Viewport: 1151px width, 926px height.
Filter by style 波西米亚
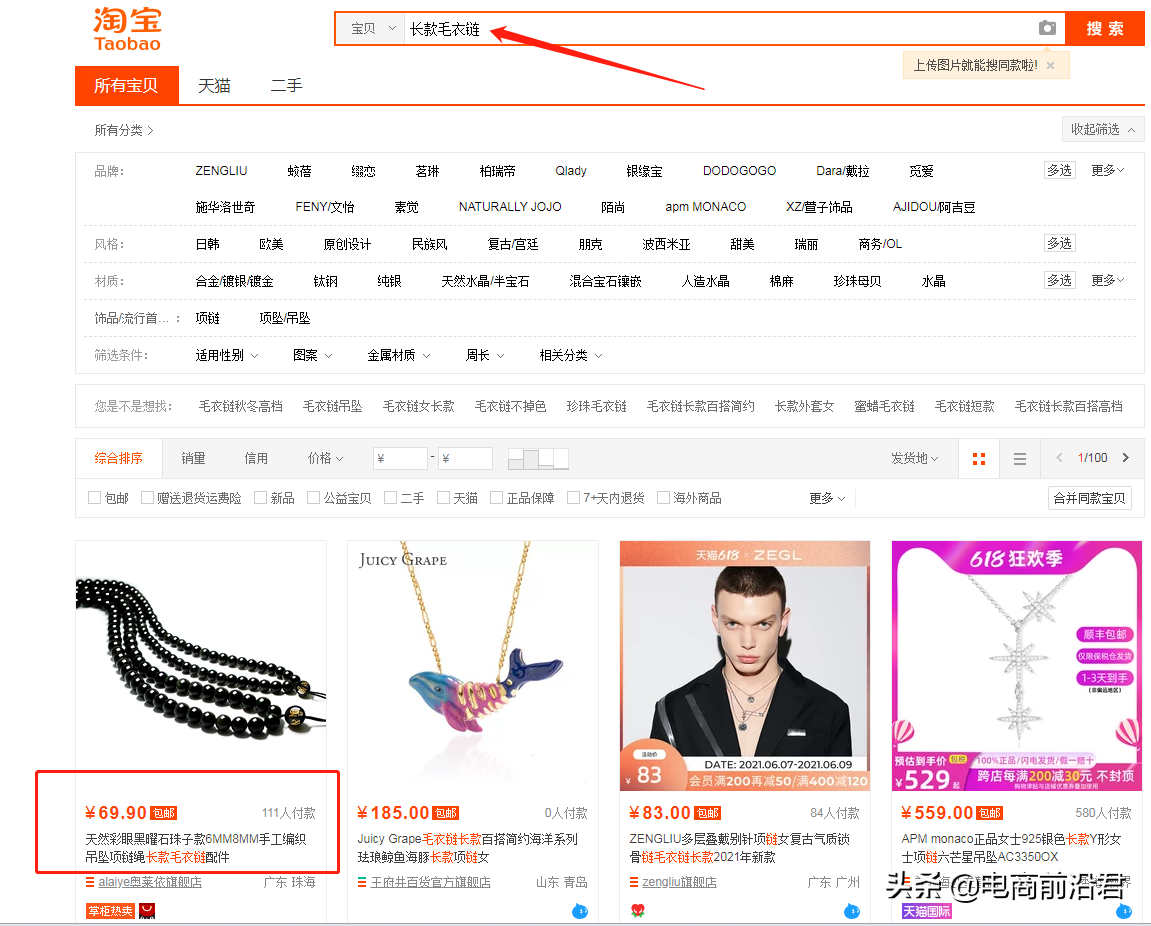tap(667, 245)
